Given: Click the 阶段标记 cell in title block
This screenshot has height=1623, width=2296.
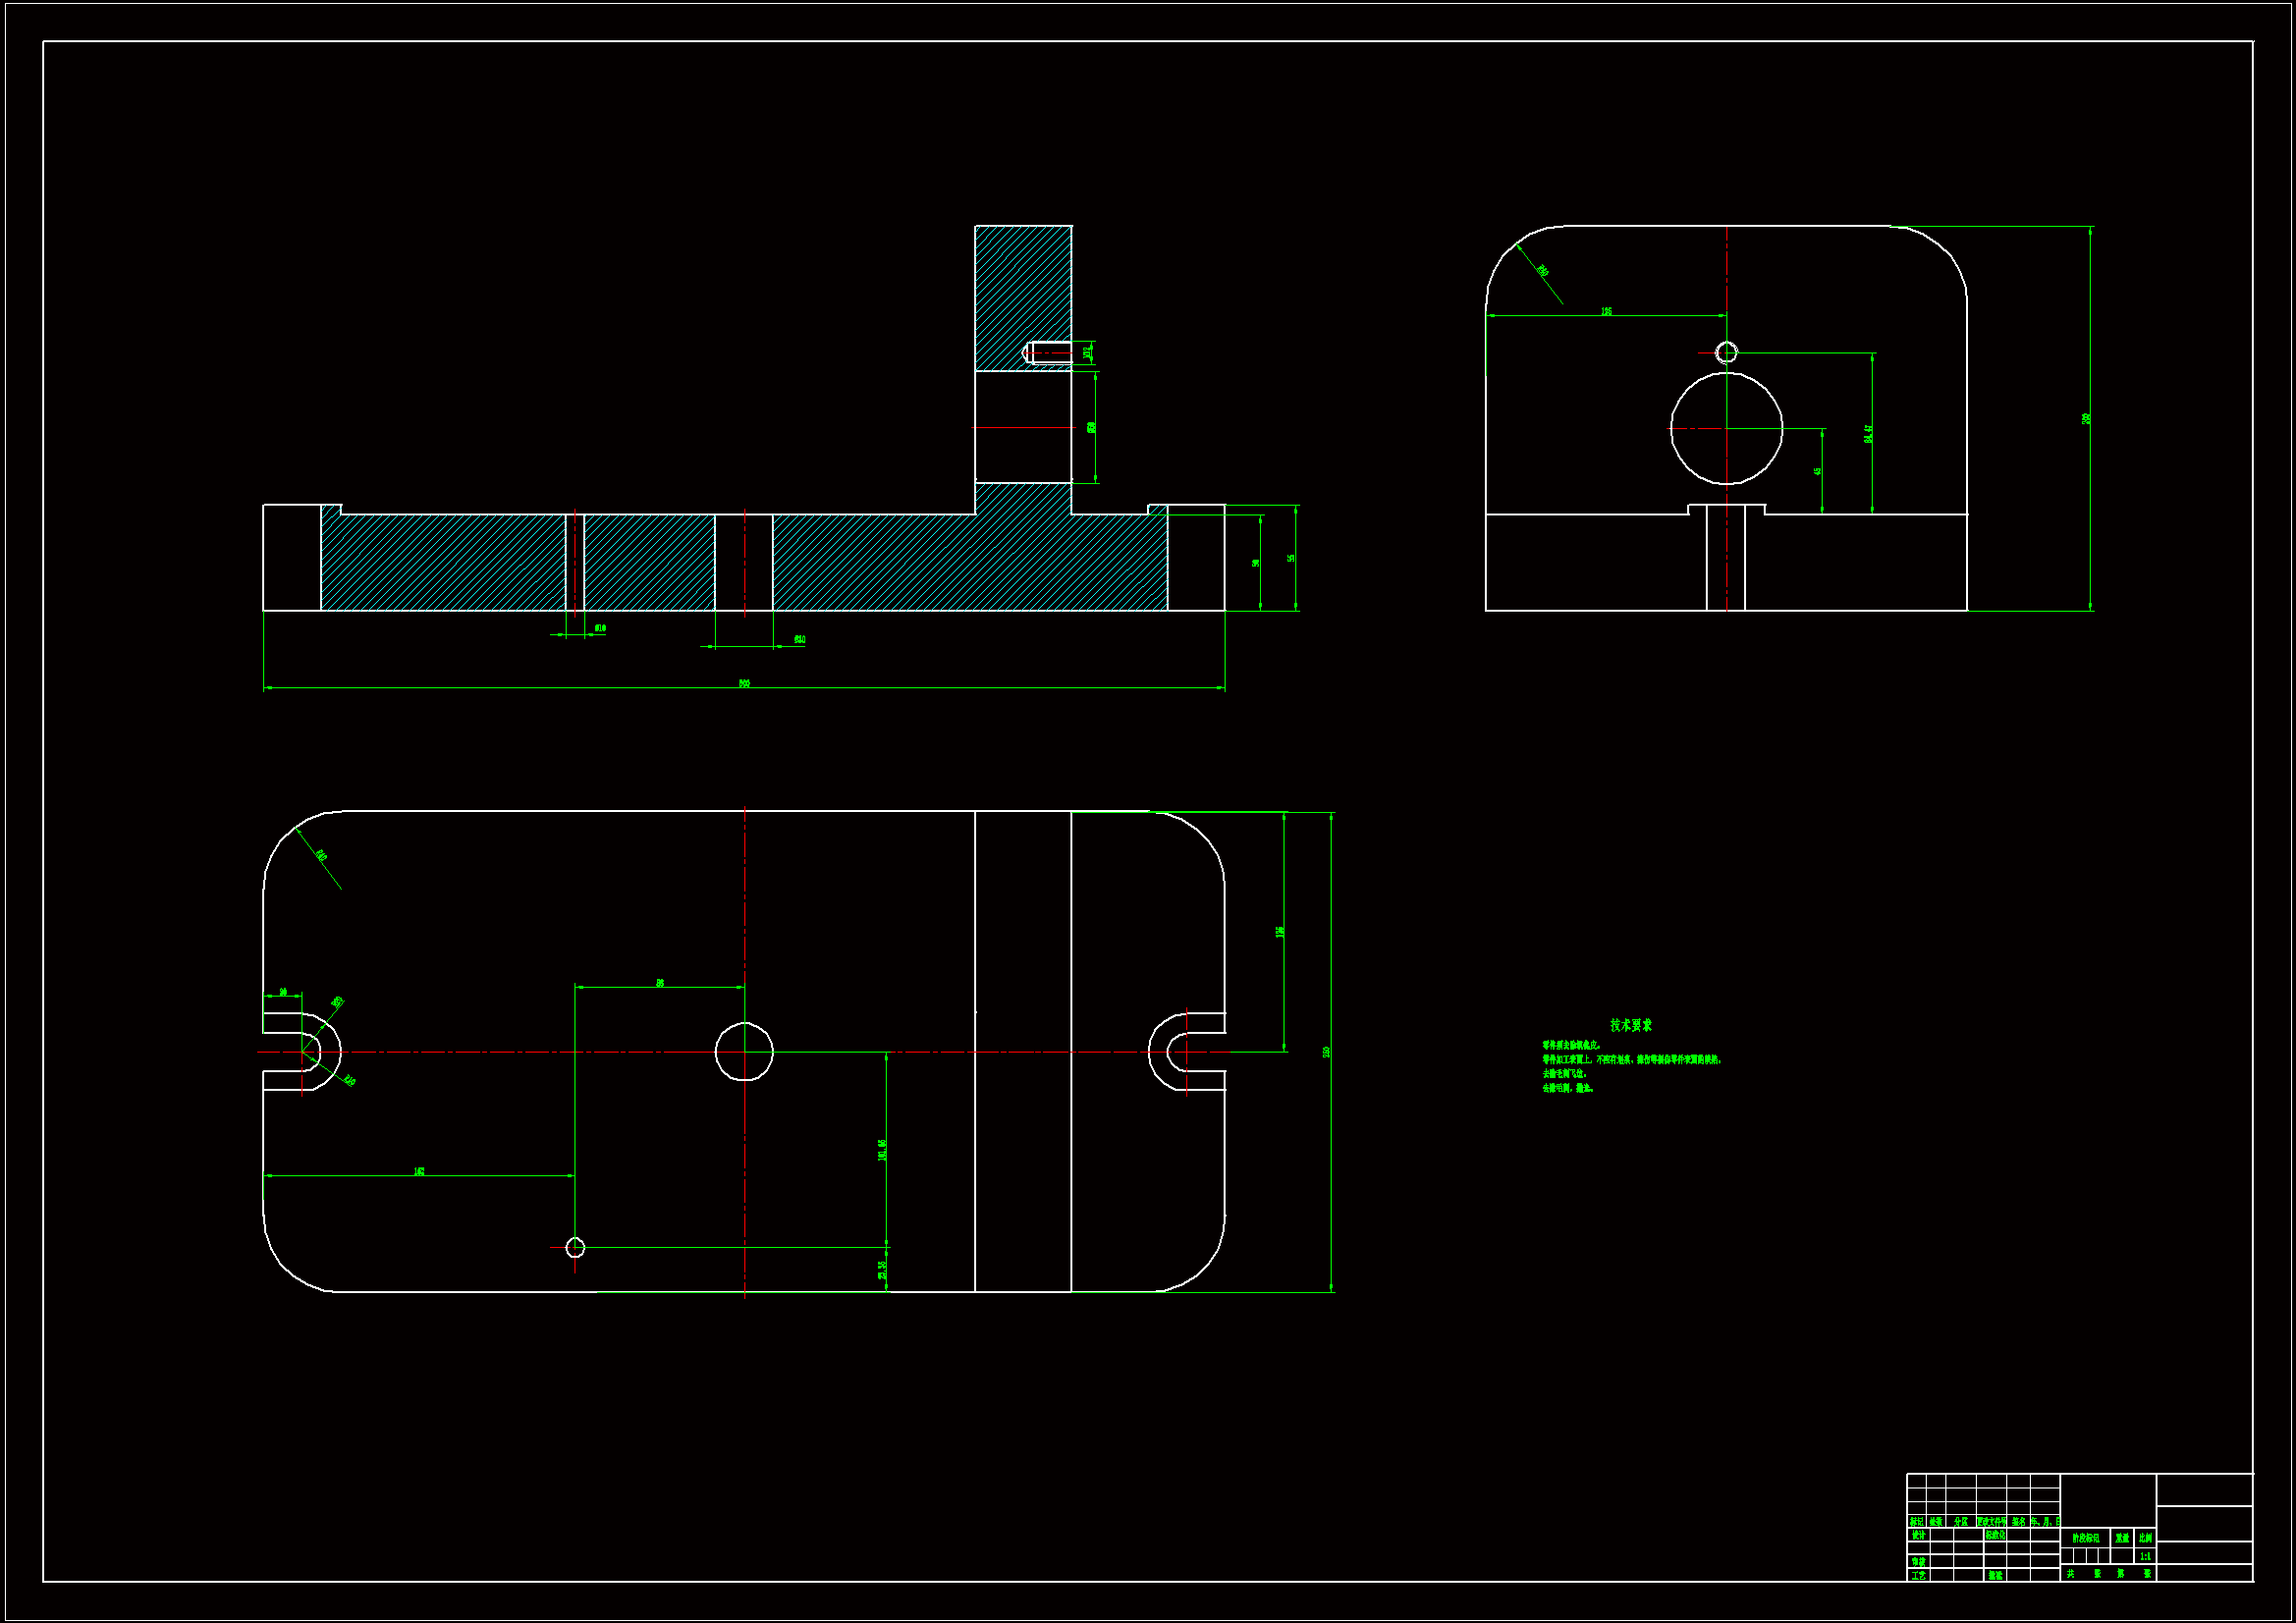Looking at the screenshot, I should coord(2085,1538).
